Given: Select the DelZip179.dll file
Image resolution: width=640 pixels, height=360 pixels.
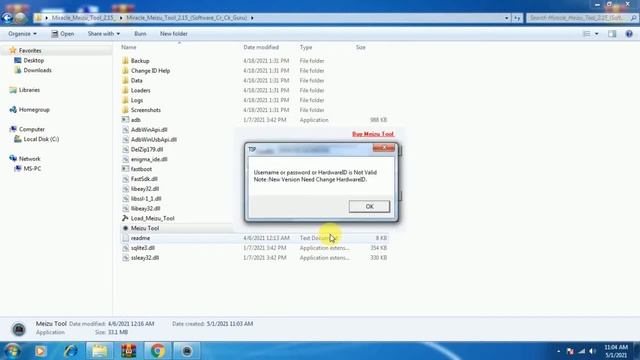Looking at the screenshot, I should pyautogui.click(x=147, y=149).
